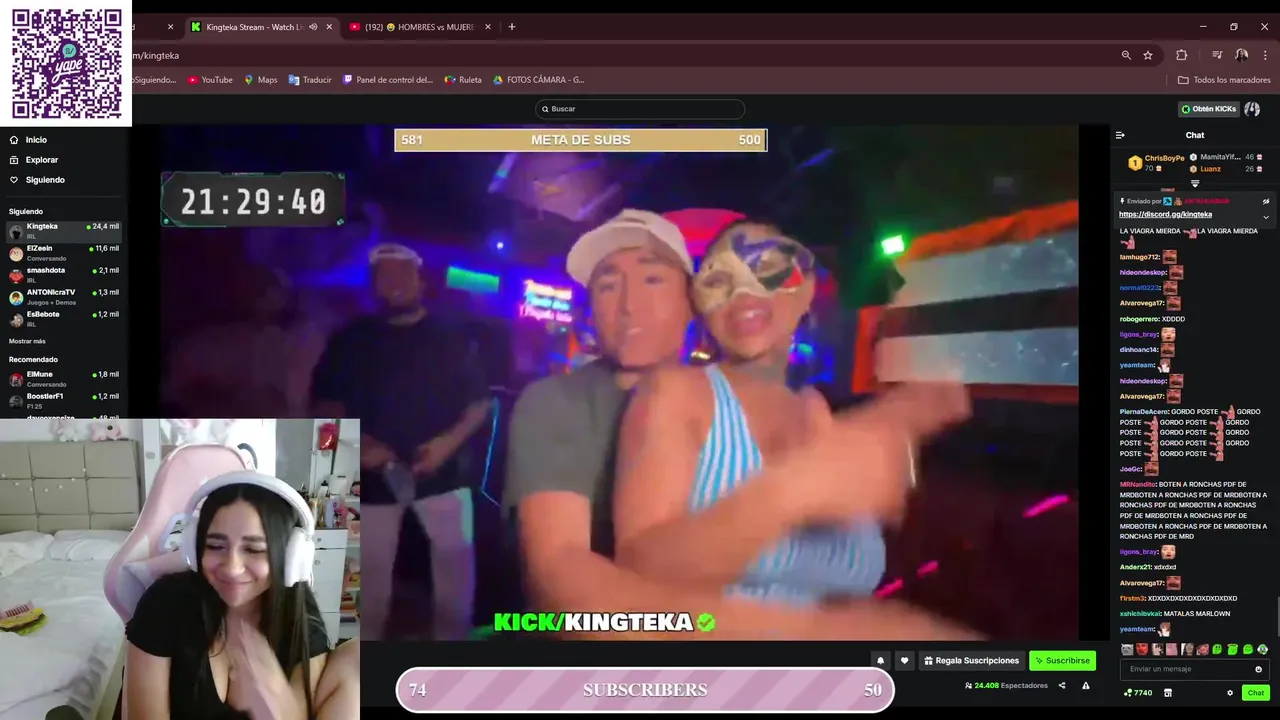1280x720 pixels.
Task: Select EsBebote channel in sidebar
Action: [x=64, y=319]
